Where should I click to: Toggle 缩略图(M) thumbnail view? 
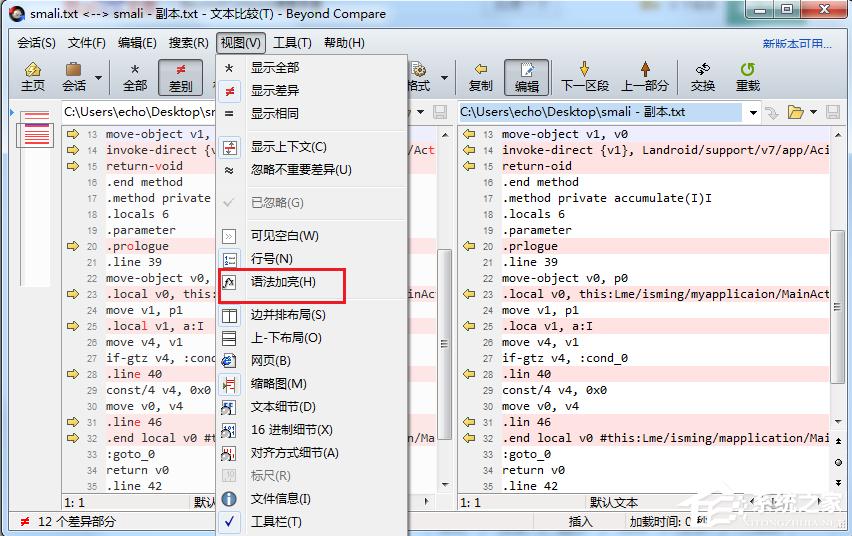coord(312,384)
